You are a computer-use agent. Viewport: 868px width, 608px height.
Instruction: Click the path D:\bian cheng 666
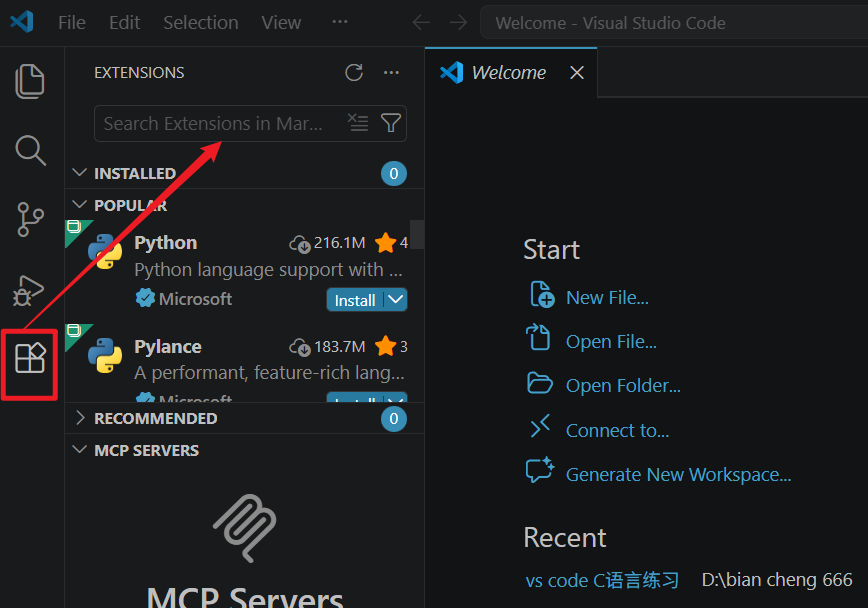777,580
